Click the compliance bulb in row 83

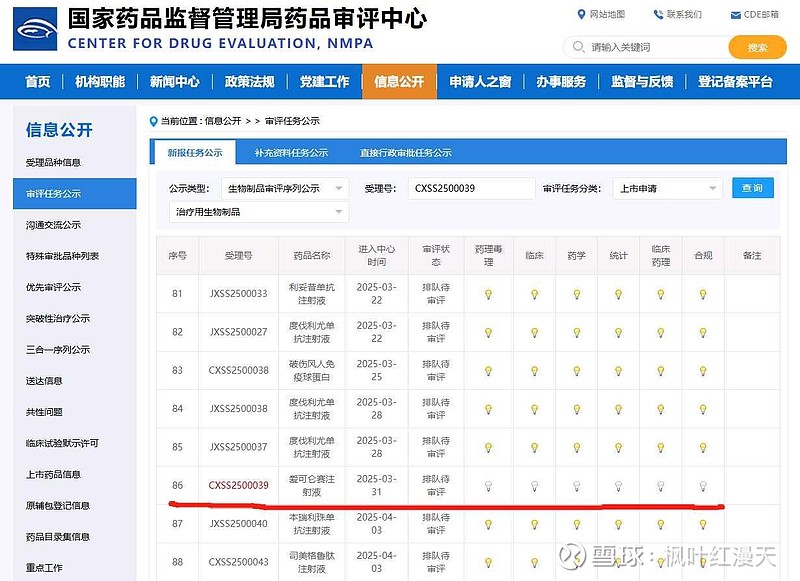(x=703, y=371)
